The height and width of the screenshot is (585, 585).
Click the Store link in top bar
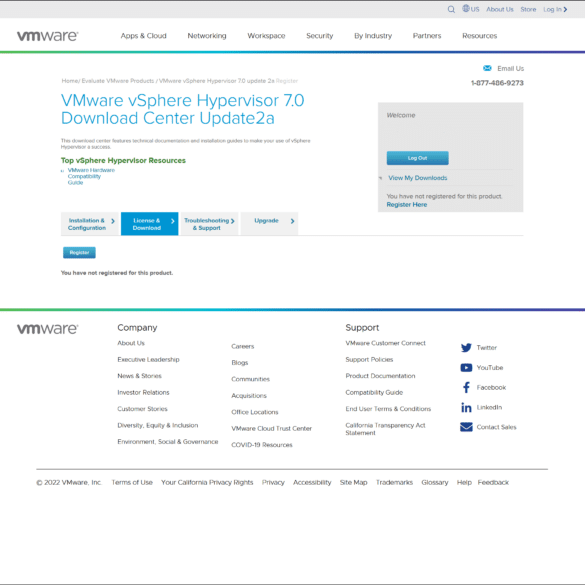click(528, 9)
